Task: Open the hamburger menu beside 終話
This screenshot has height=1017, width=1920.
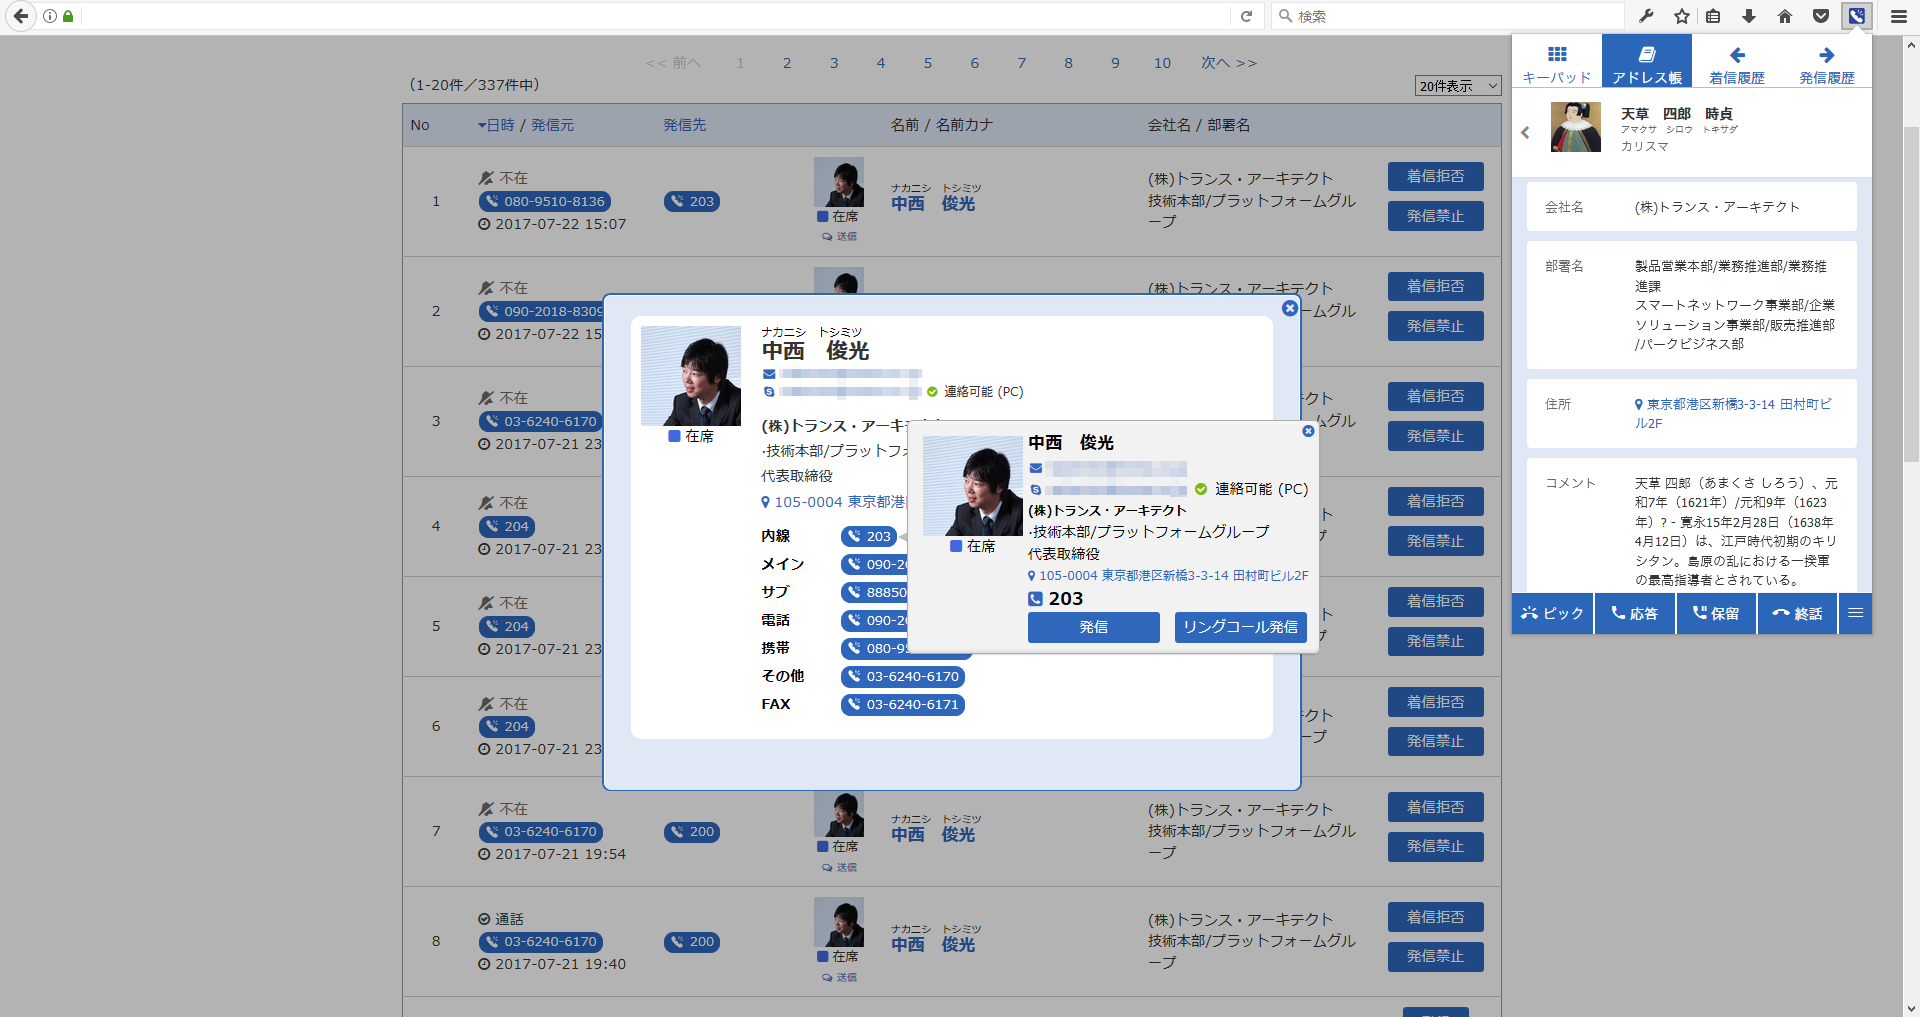Action: pyautogui.click(x=1856, y=613)
